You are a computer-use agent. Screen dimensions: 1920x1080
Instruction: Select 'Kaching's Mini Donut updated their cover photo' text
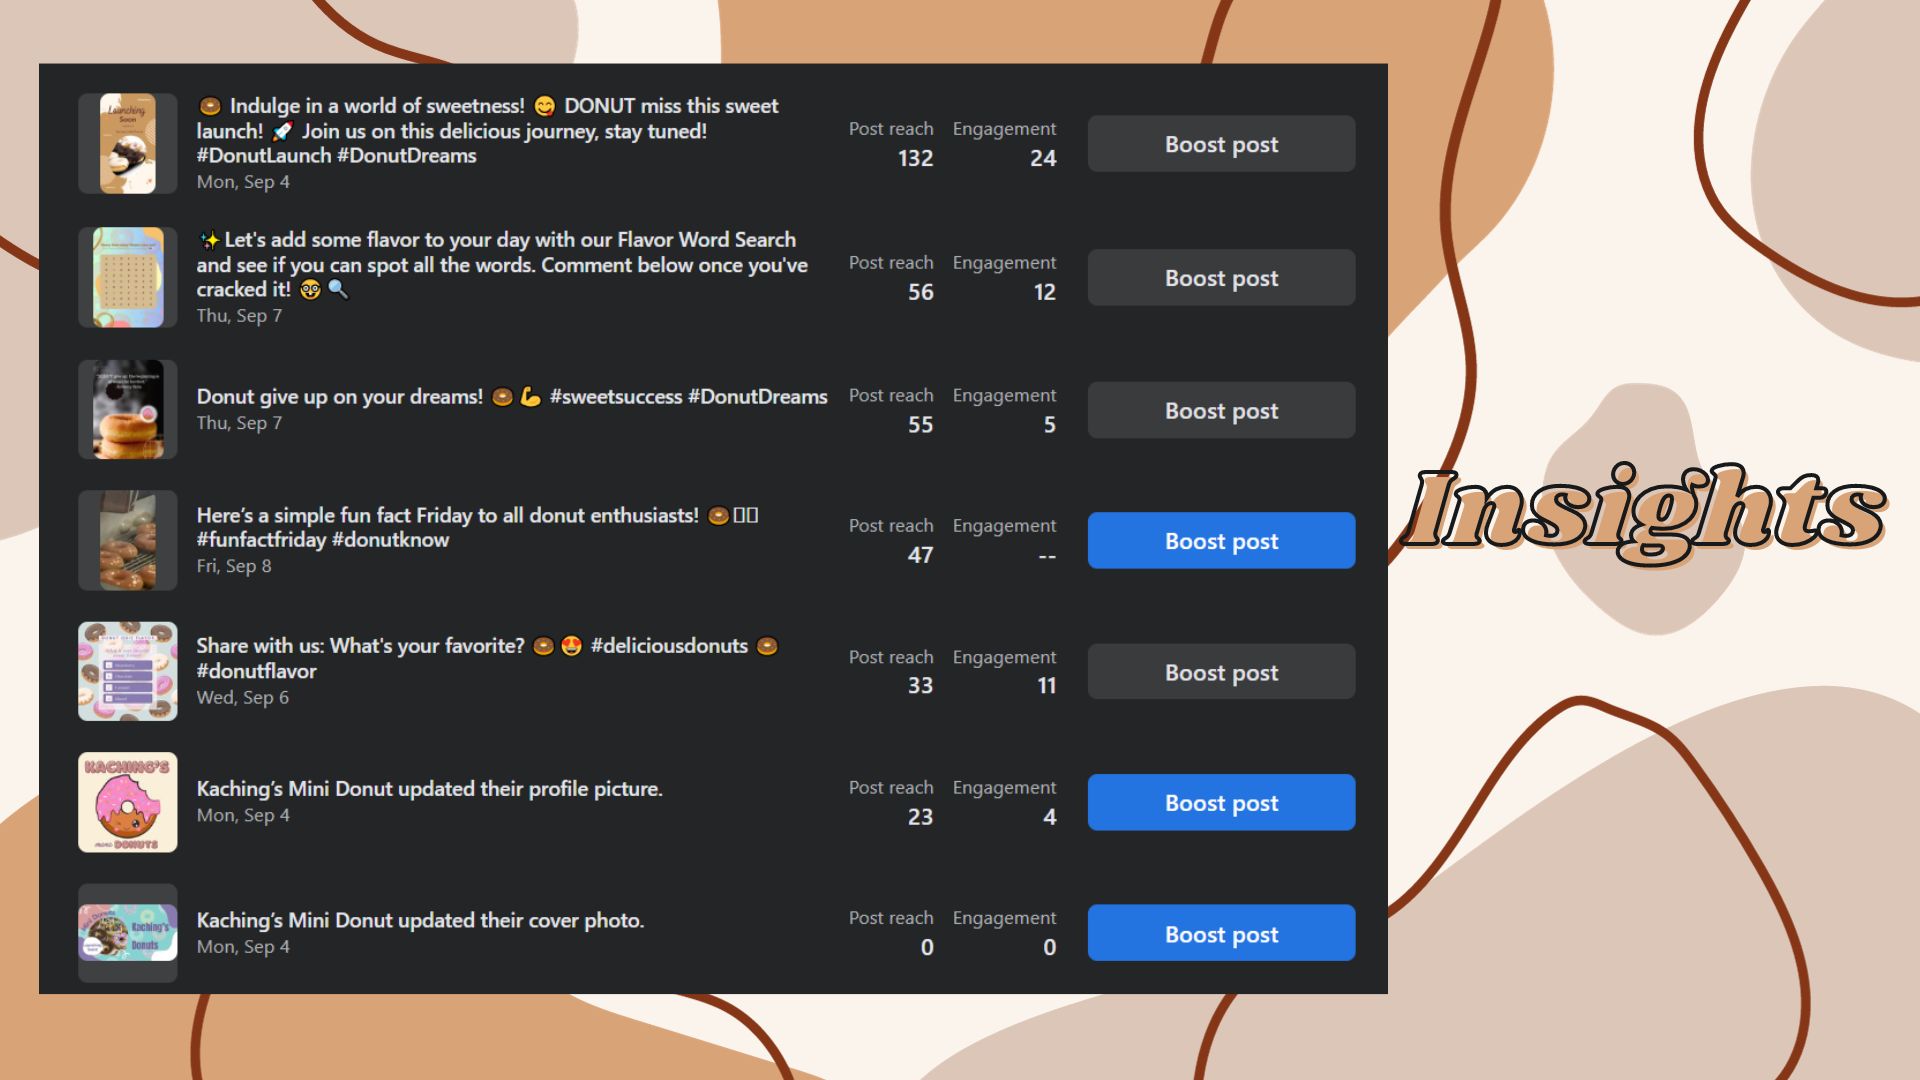point(420,920)
